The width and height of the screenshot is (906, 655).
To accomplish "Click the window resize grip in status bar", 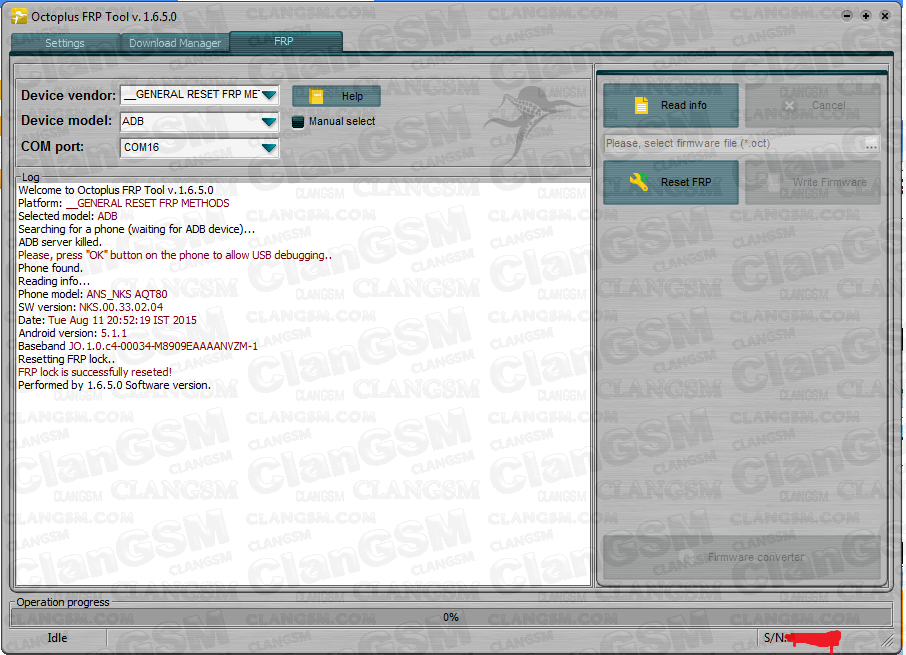I will (887, 639).
